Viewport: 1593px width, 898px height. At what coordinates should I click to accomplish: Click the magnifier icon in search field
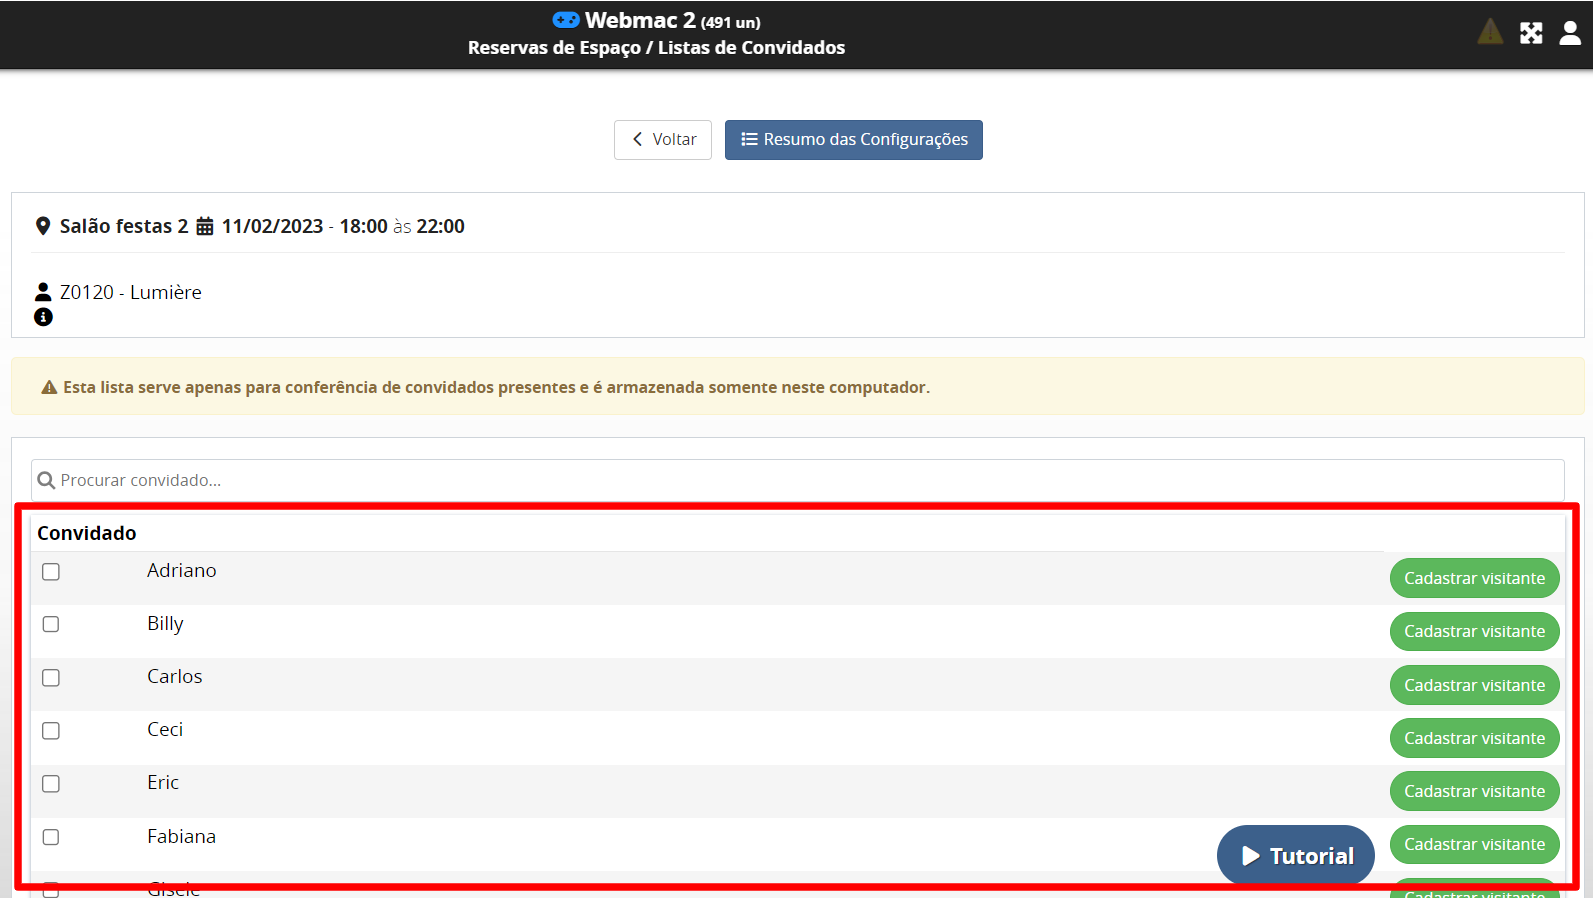coord(46,481)
